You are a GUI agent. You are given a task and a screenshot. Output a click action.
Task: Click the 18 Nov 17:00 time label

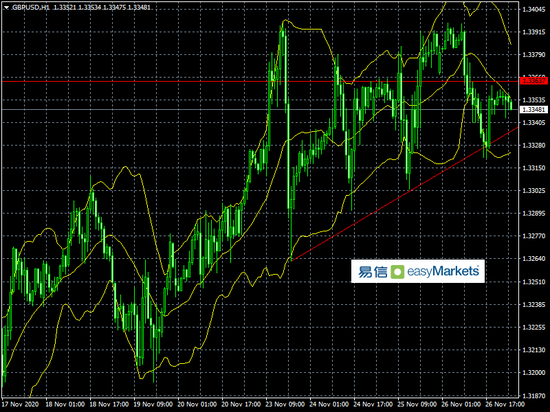(109, 404)
